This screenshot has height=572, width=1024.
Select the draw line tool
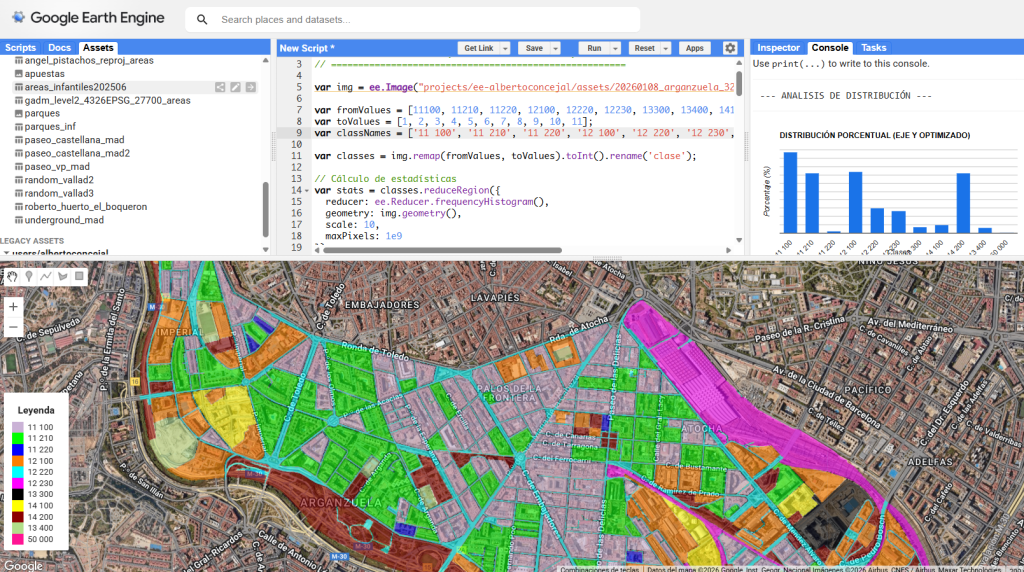(x=46, y=276)
